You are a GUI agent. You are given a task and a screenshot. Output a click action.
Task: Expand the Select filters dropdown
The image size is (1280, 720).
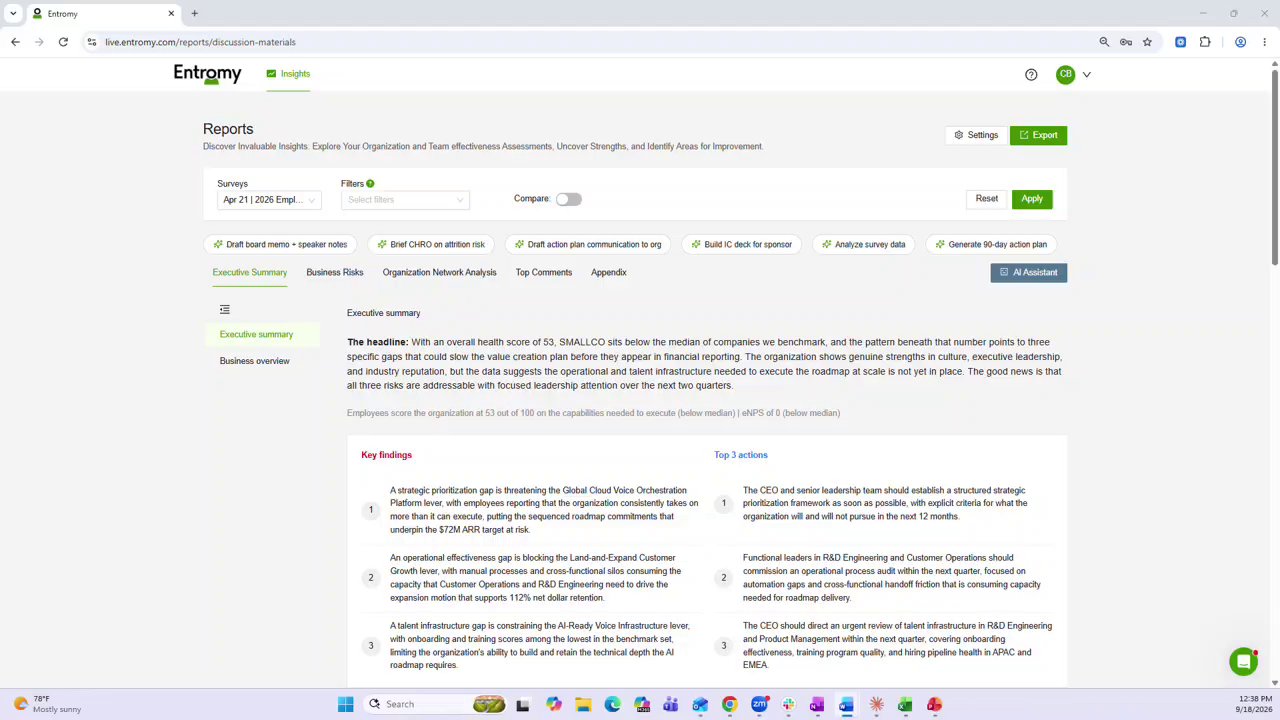click(x=405, y=200)
